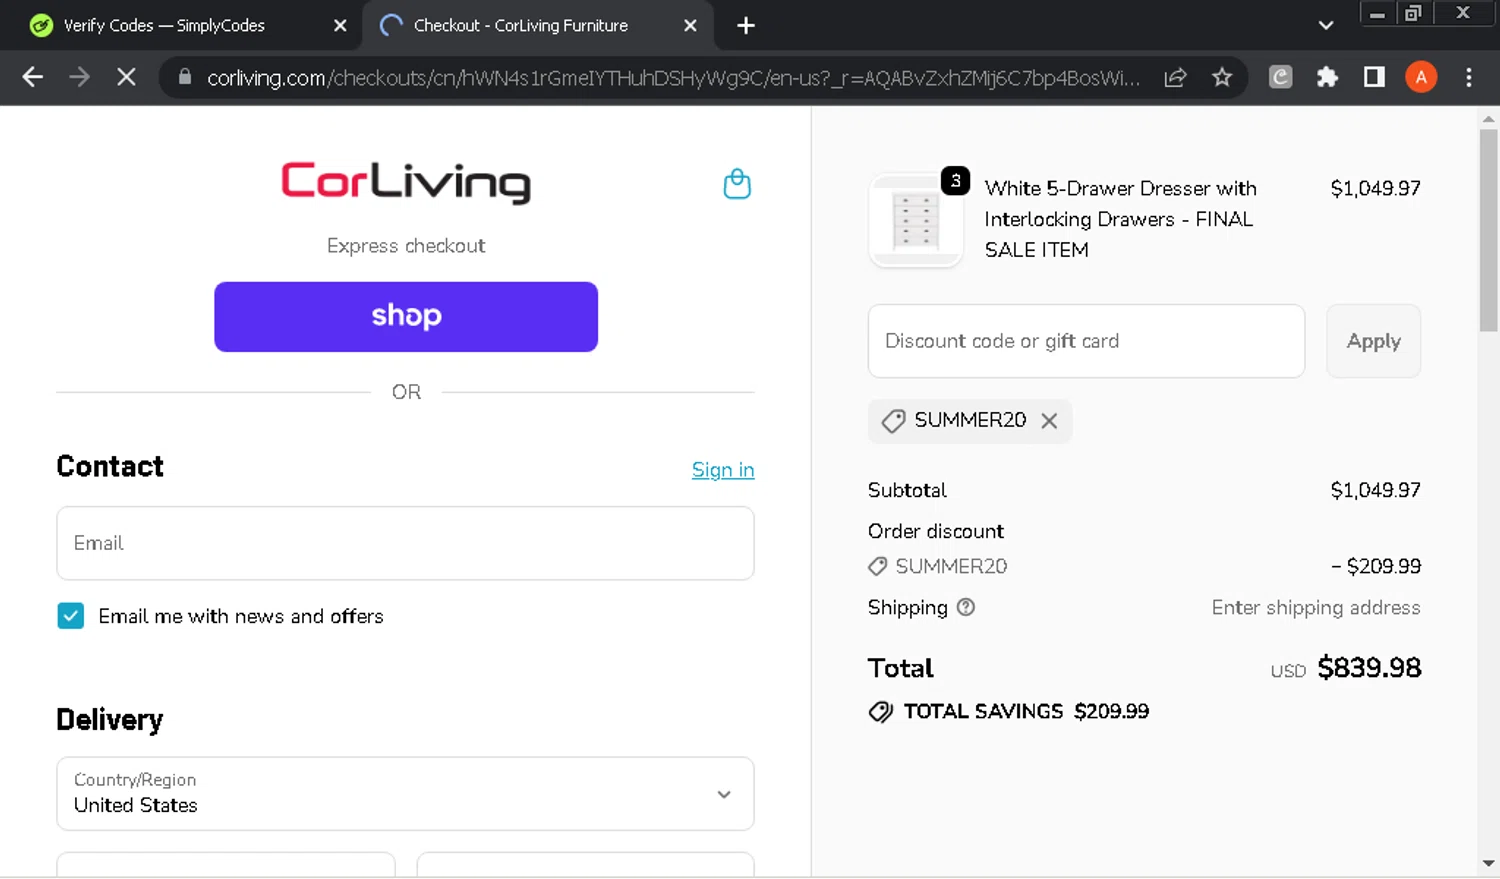The image size is (1500, 879).
Task: Click the total price $839.98
Action: 1369,668
